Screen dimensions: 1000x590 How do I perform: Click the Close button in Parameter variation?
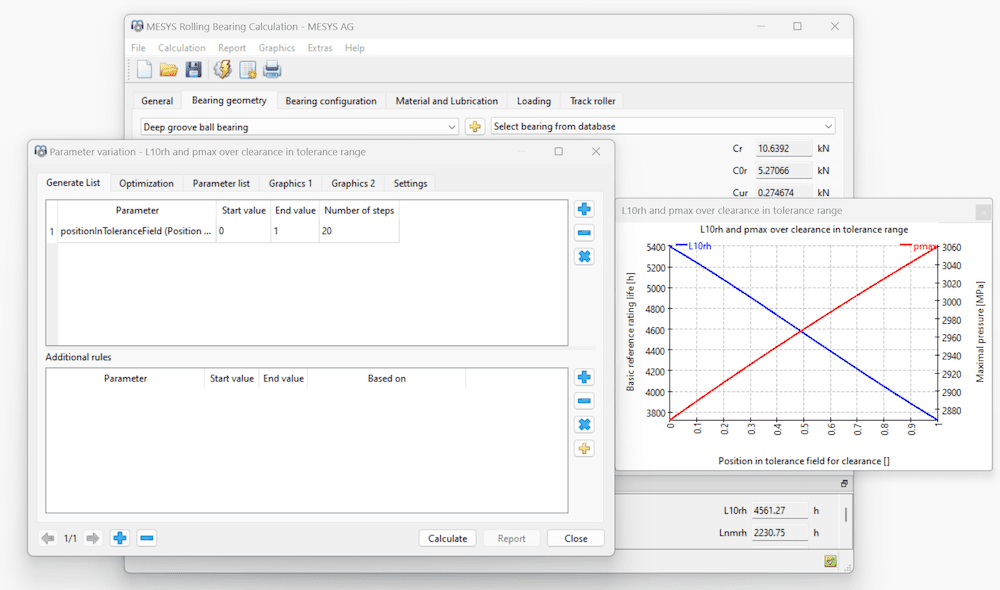[x=576, y=538]
